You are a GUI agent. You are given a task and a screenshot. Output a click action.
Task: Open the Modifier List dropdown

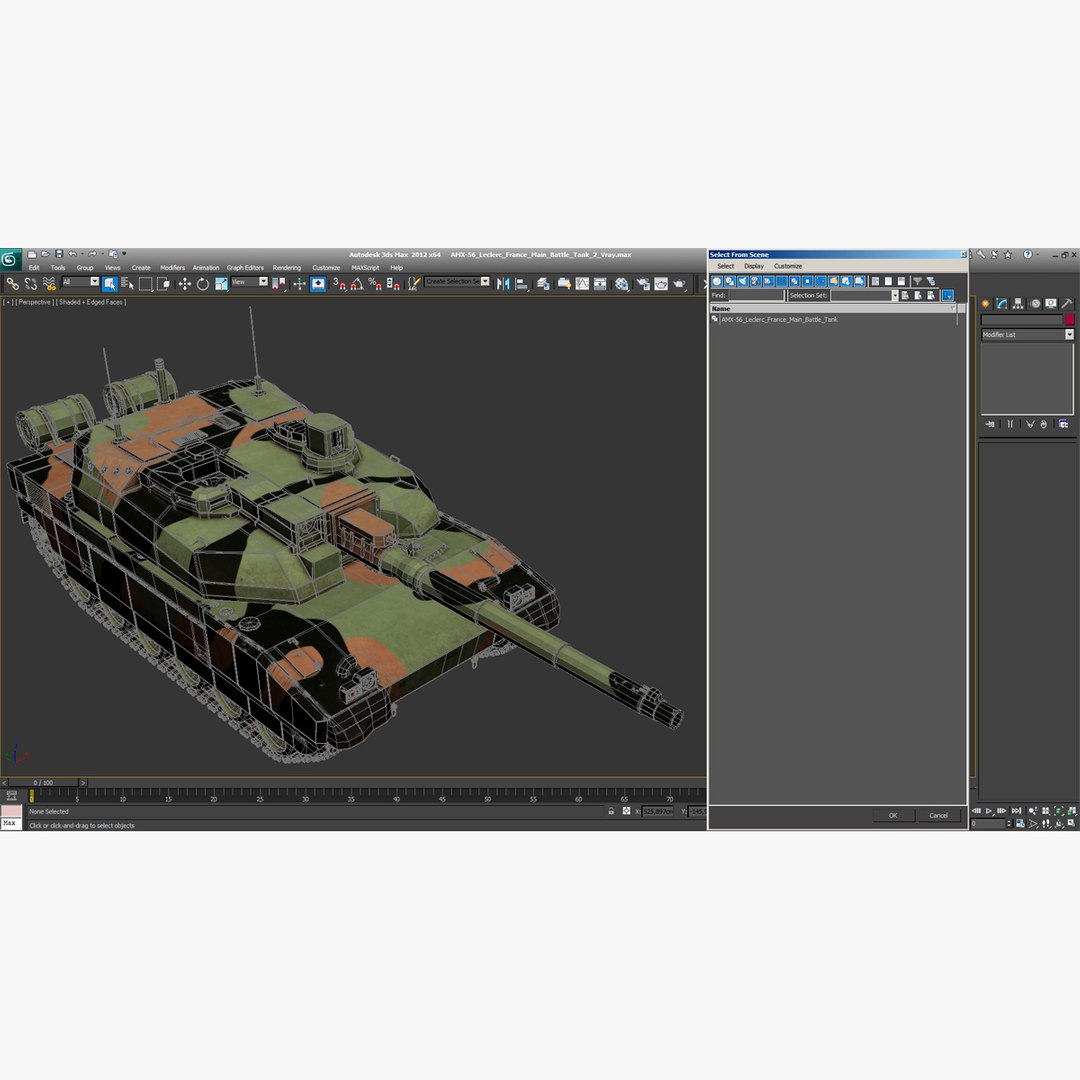[1069, 335]
